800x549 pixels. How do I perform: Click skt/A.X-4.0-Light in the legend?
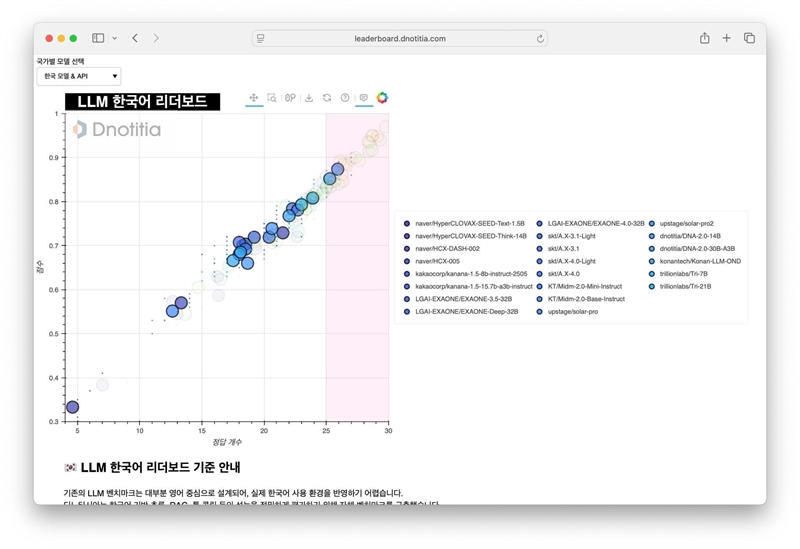(566, 261)
